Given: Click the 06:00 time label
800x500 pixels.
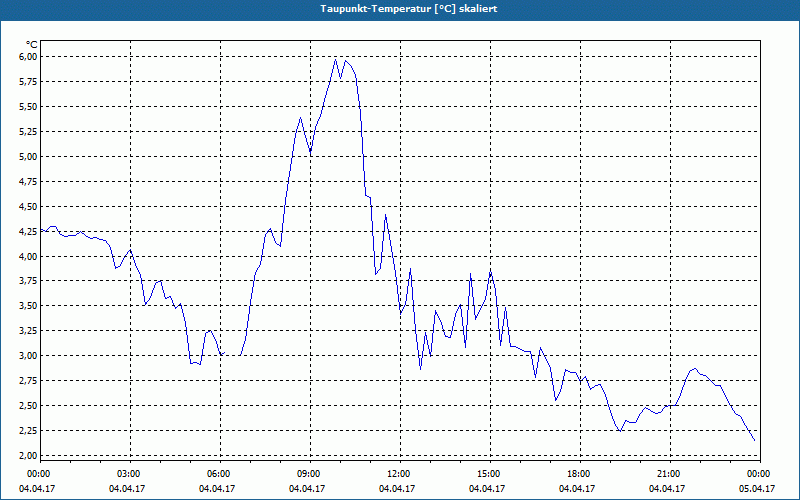Looking at the screenshot, I should (219, 474).
